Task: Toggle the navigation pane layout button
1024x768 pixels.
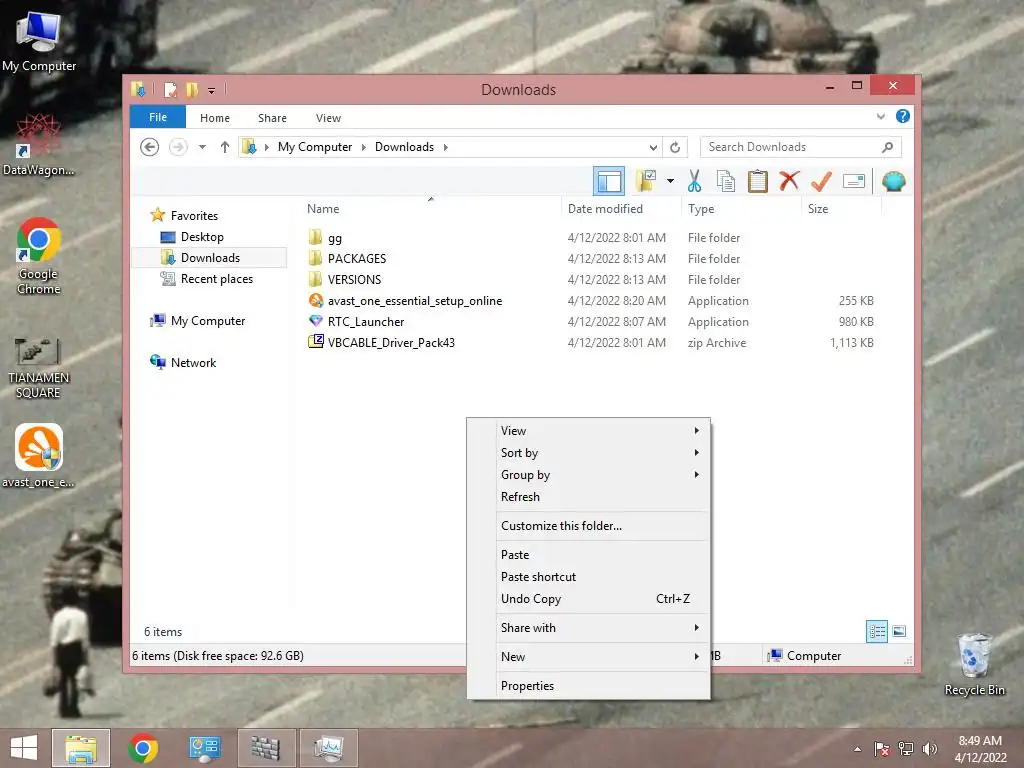Action: (609, 182)
